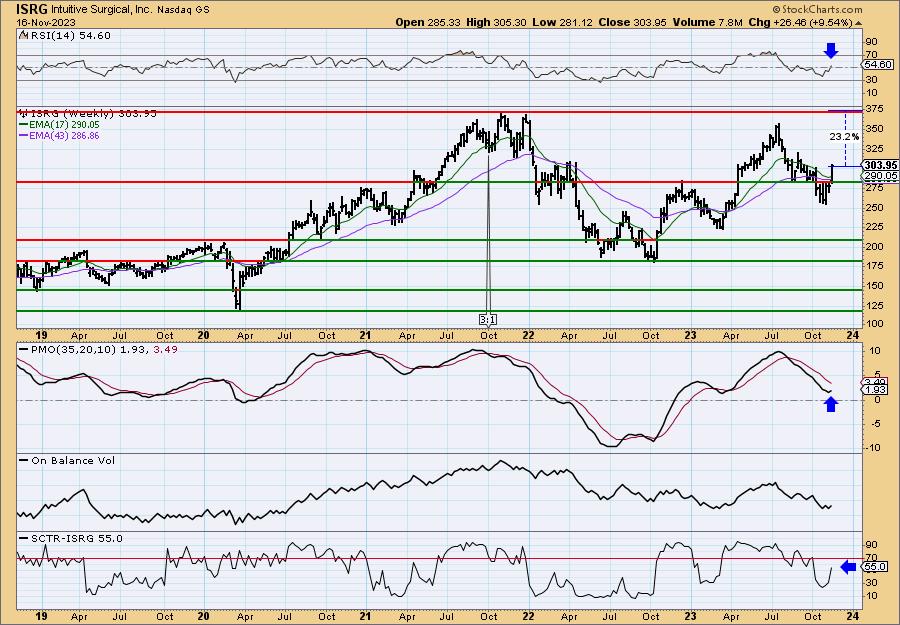Image resolution: width=900 pixels, height=625 pixels.
Task: Click the ISRG ticker symbol in header
Action: (32, 9)
